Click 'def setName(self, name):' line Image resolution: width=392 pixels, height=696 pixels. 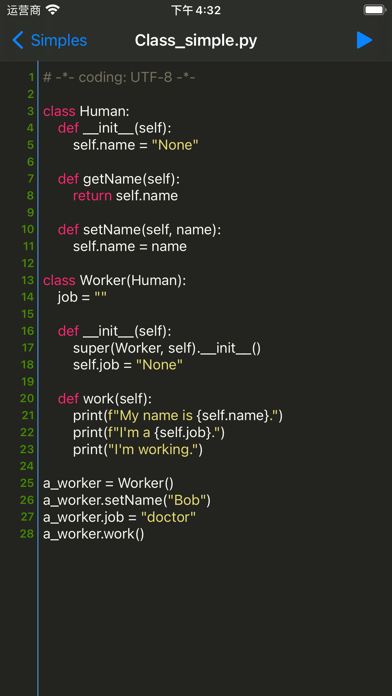[139, 229]
